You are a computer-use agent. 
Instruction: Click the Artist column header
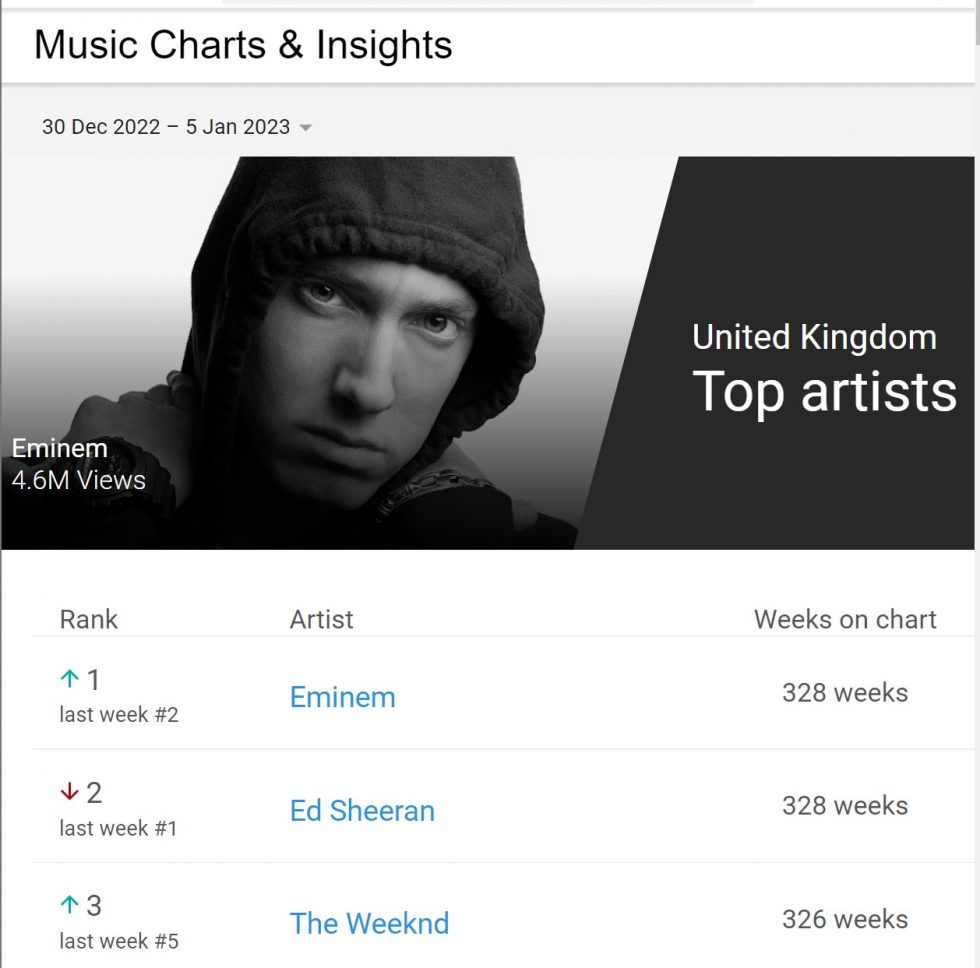[321, 619]
